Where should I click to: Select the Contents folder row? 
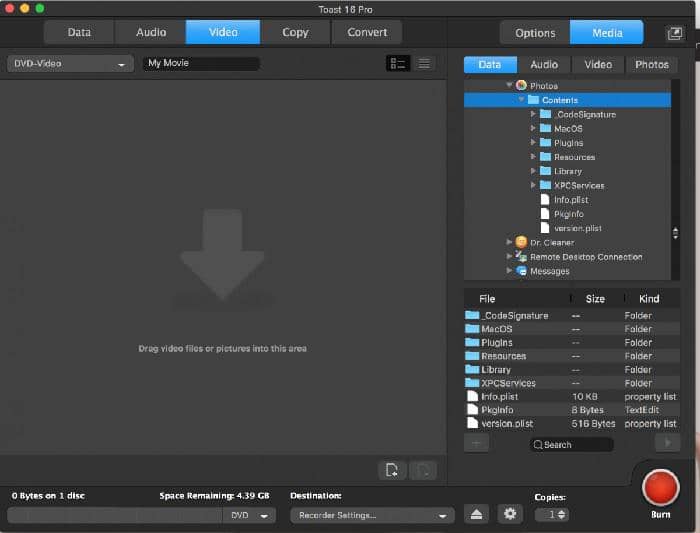coord(567,100)
